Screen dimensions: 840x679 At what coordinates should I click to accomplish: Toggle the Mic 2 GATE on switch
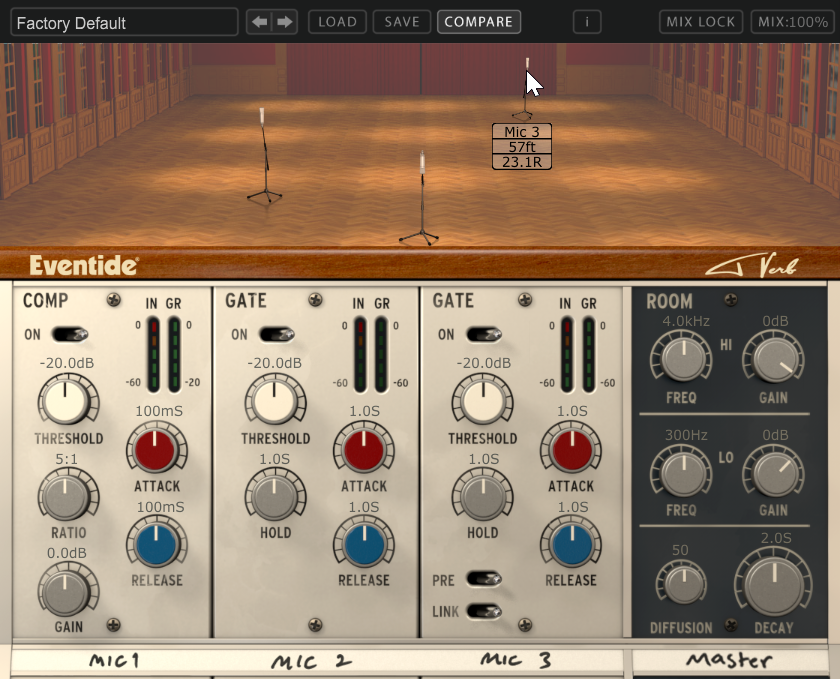(x=276, y=334)
